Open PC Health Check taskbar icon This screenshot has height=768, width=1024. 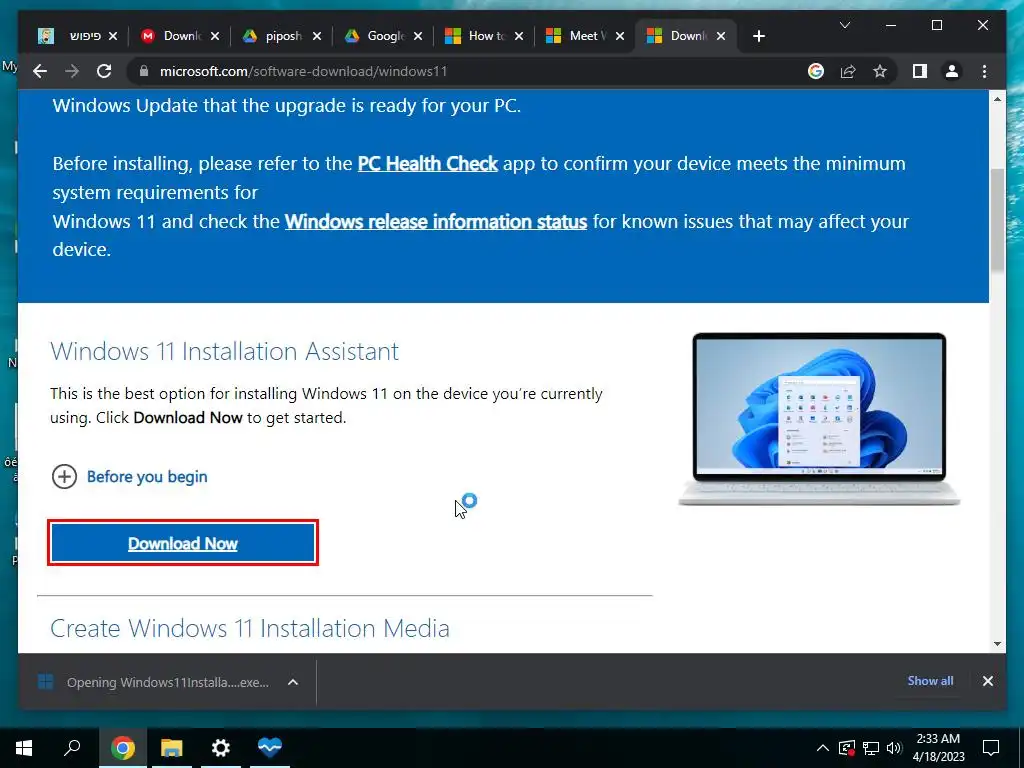(x=270, y=747)
